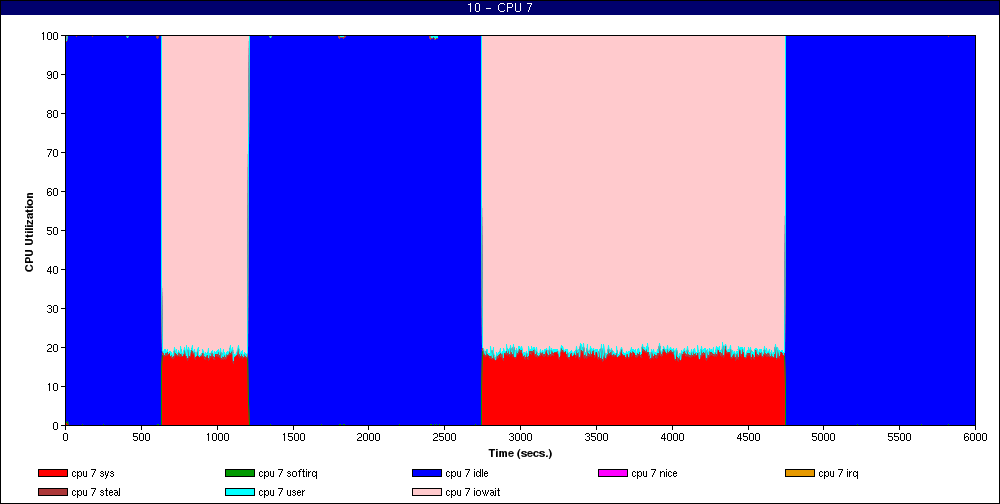The height and width of the screenshot is (504, 1000).
Task: Click the x-axis label 5000
Action: 823,438
